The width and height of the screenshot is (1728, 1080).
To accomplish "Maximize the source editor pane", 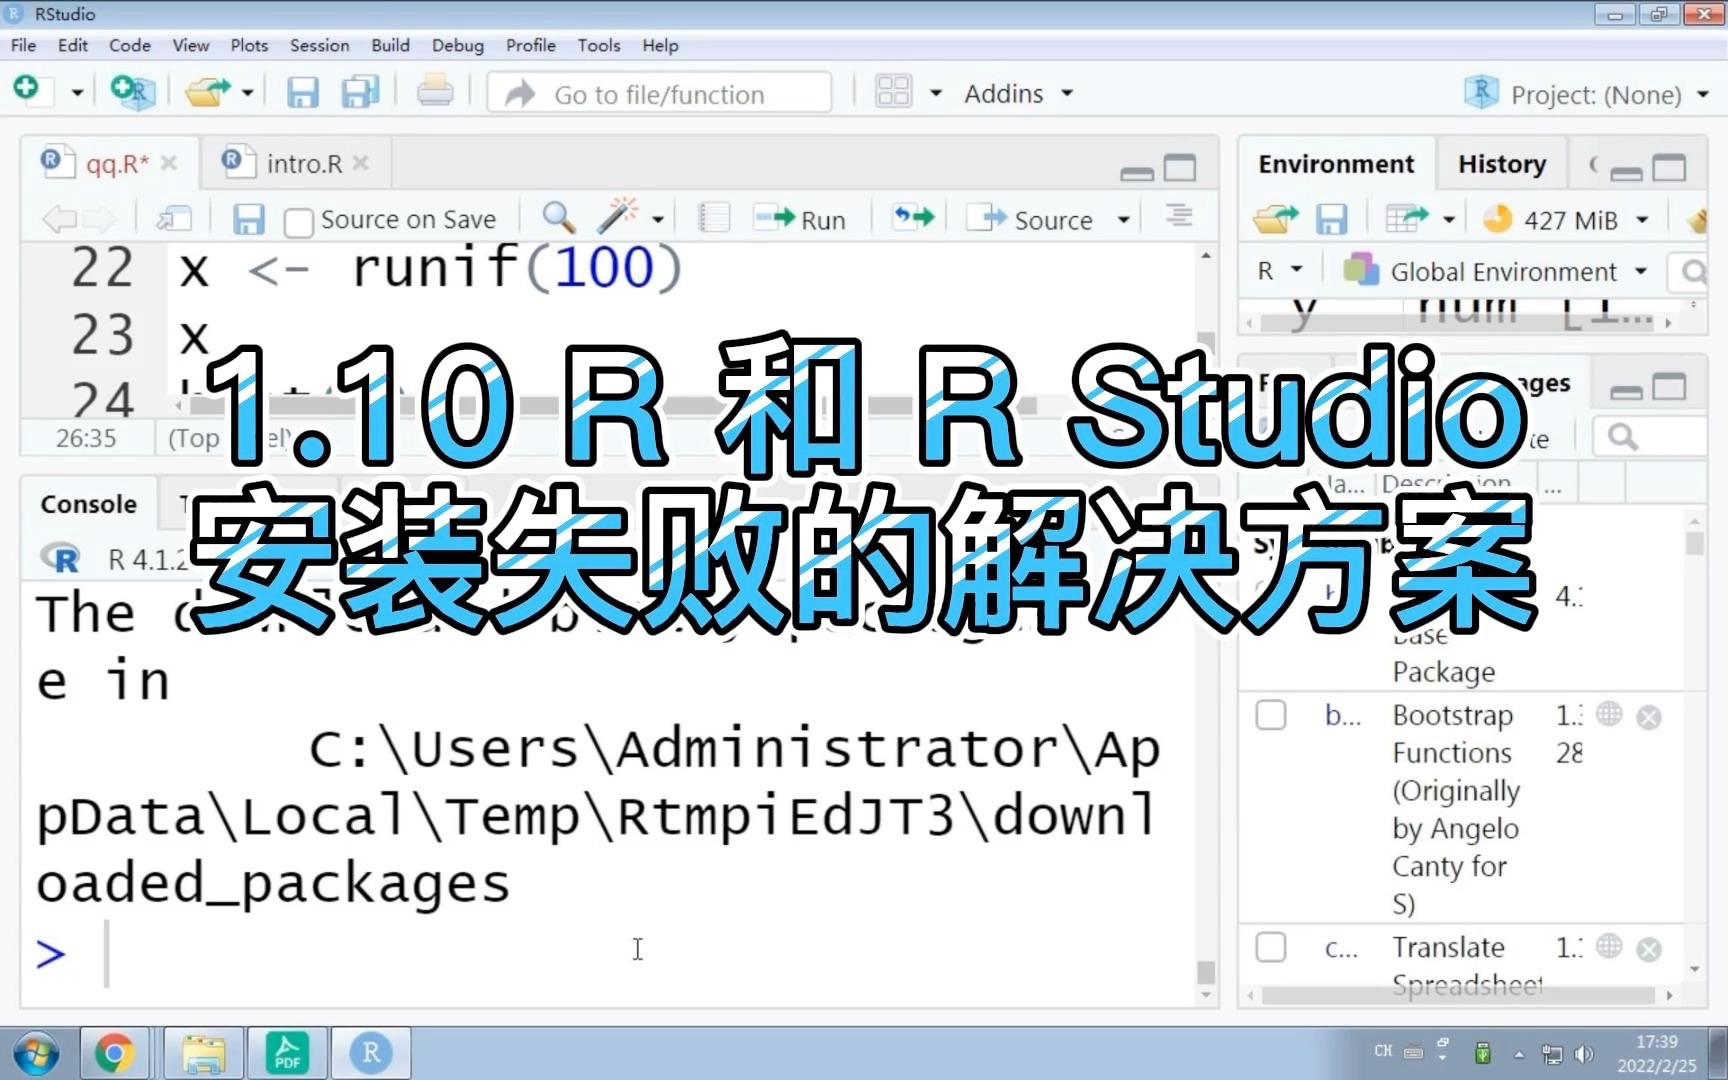I will (1180, 168).
